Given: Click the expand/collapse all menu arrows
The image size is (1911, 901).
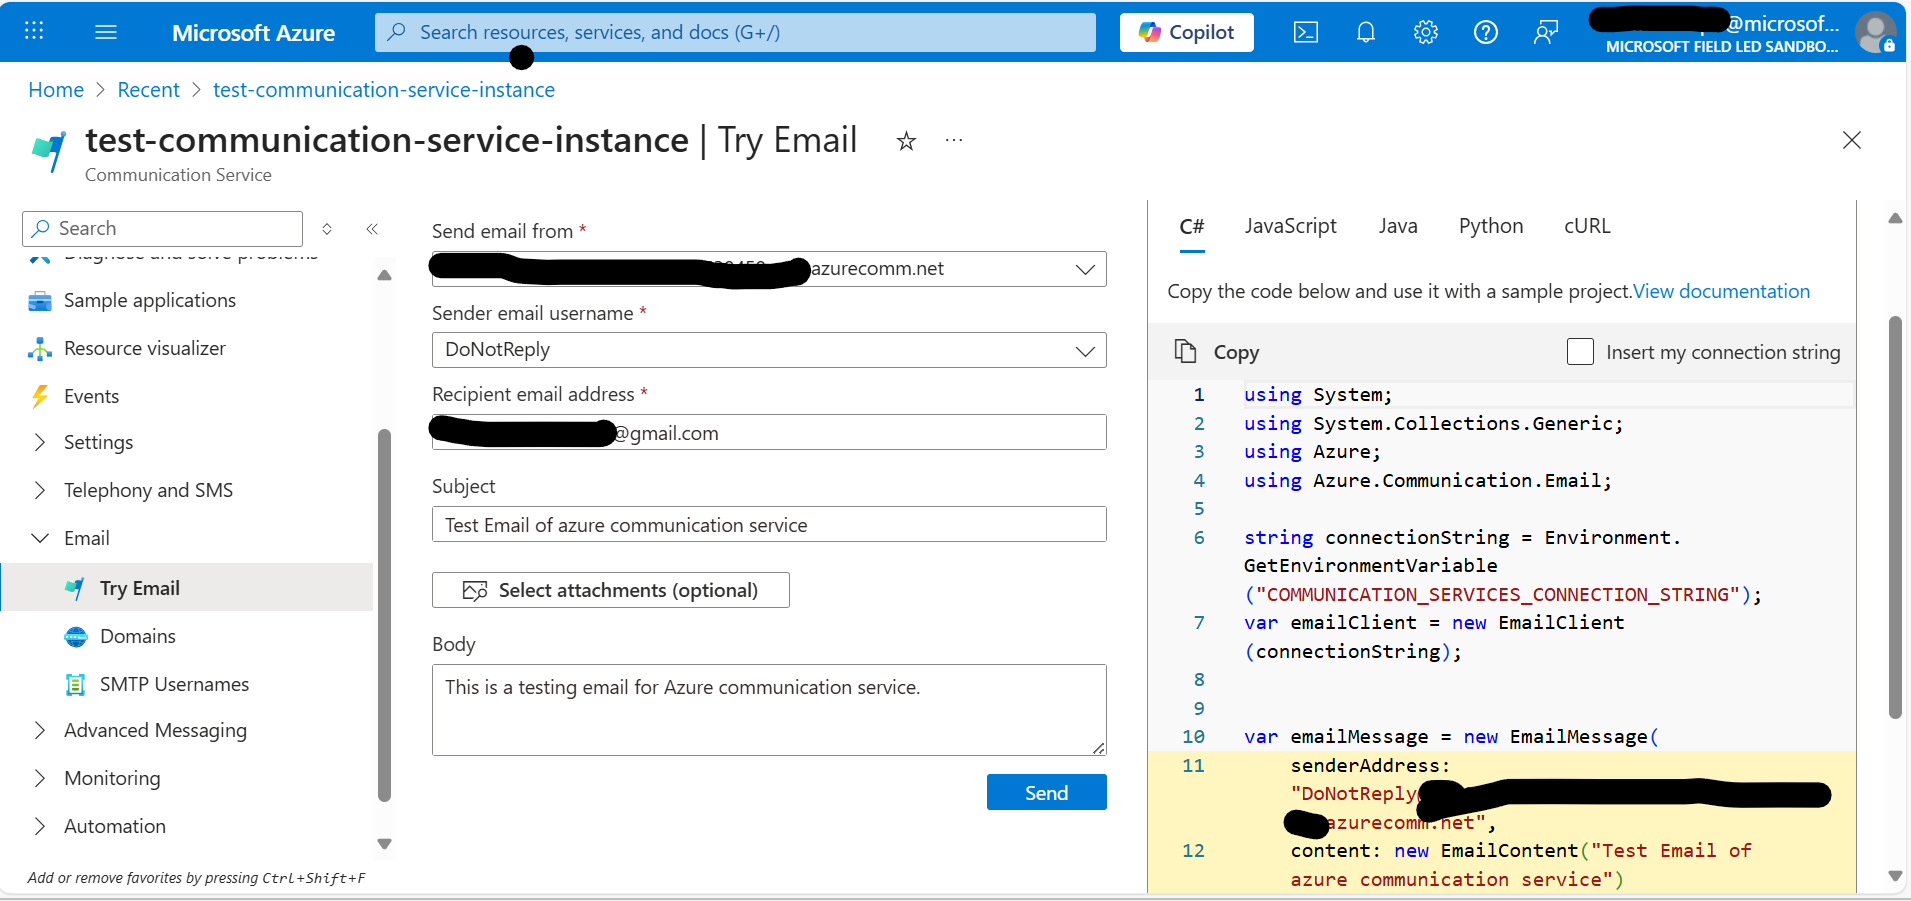Looking at the screenshot, I should point(327,229).
